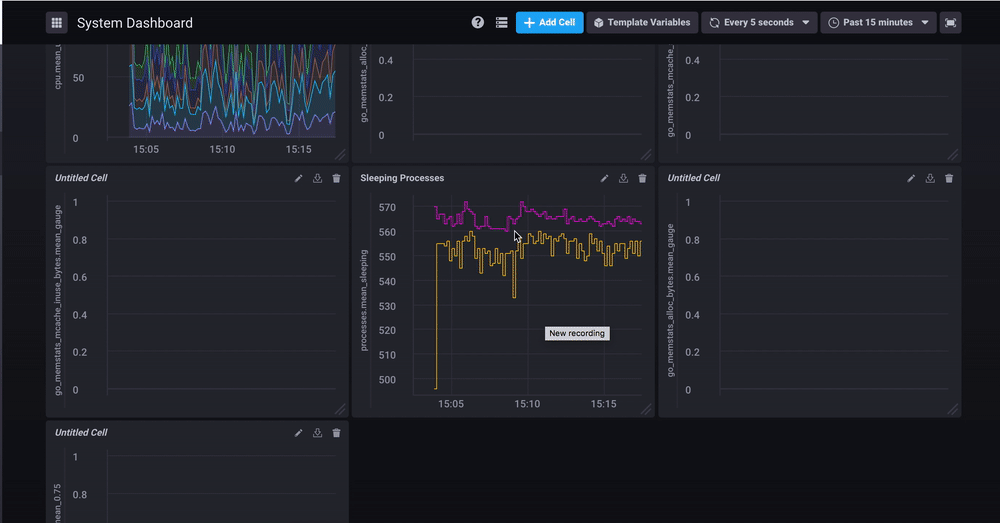Enter presentation full screen mode
The image size is (1000, 523).
pyautogui.click(x=950, y=22)
